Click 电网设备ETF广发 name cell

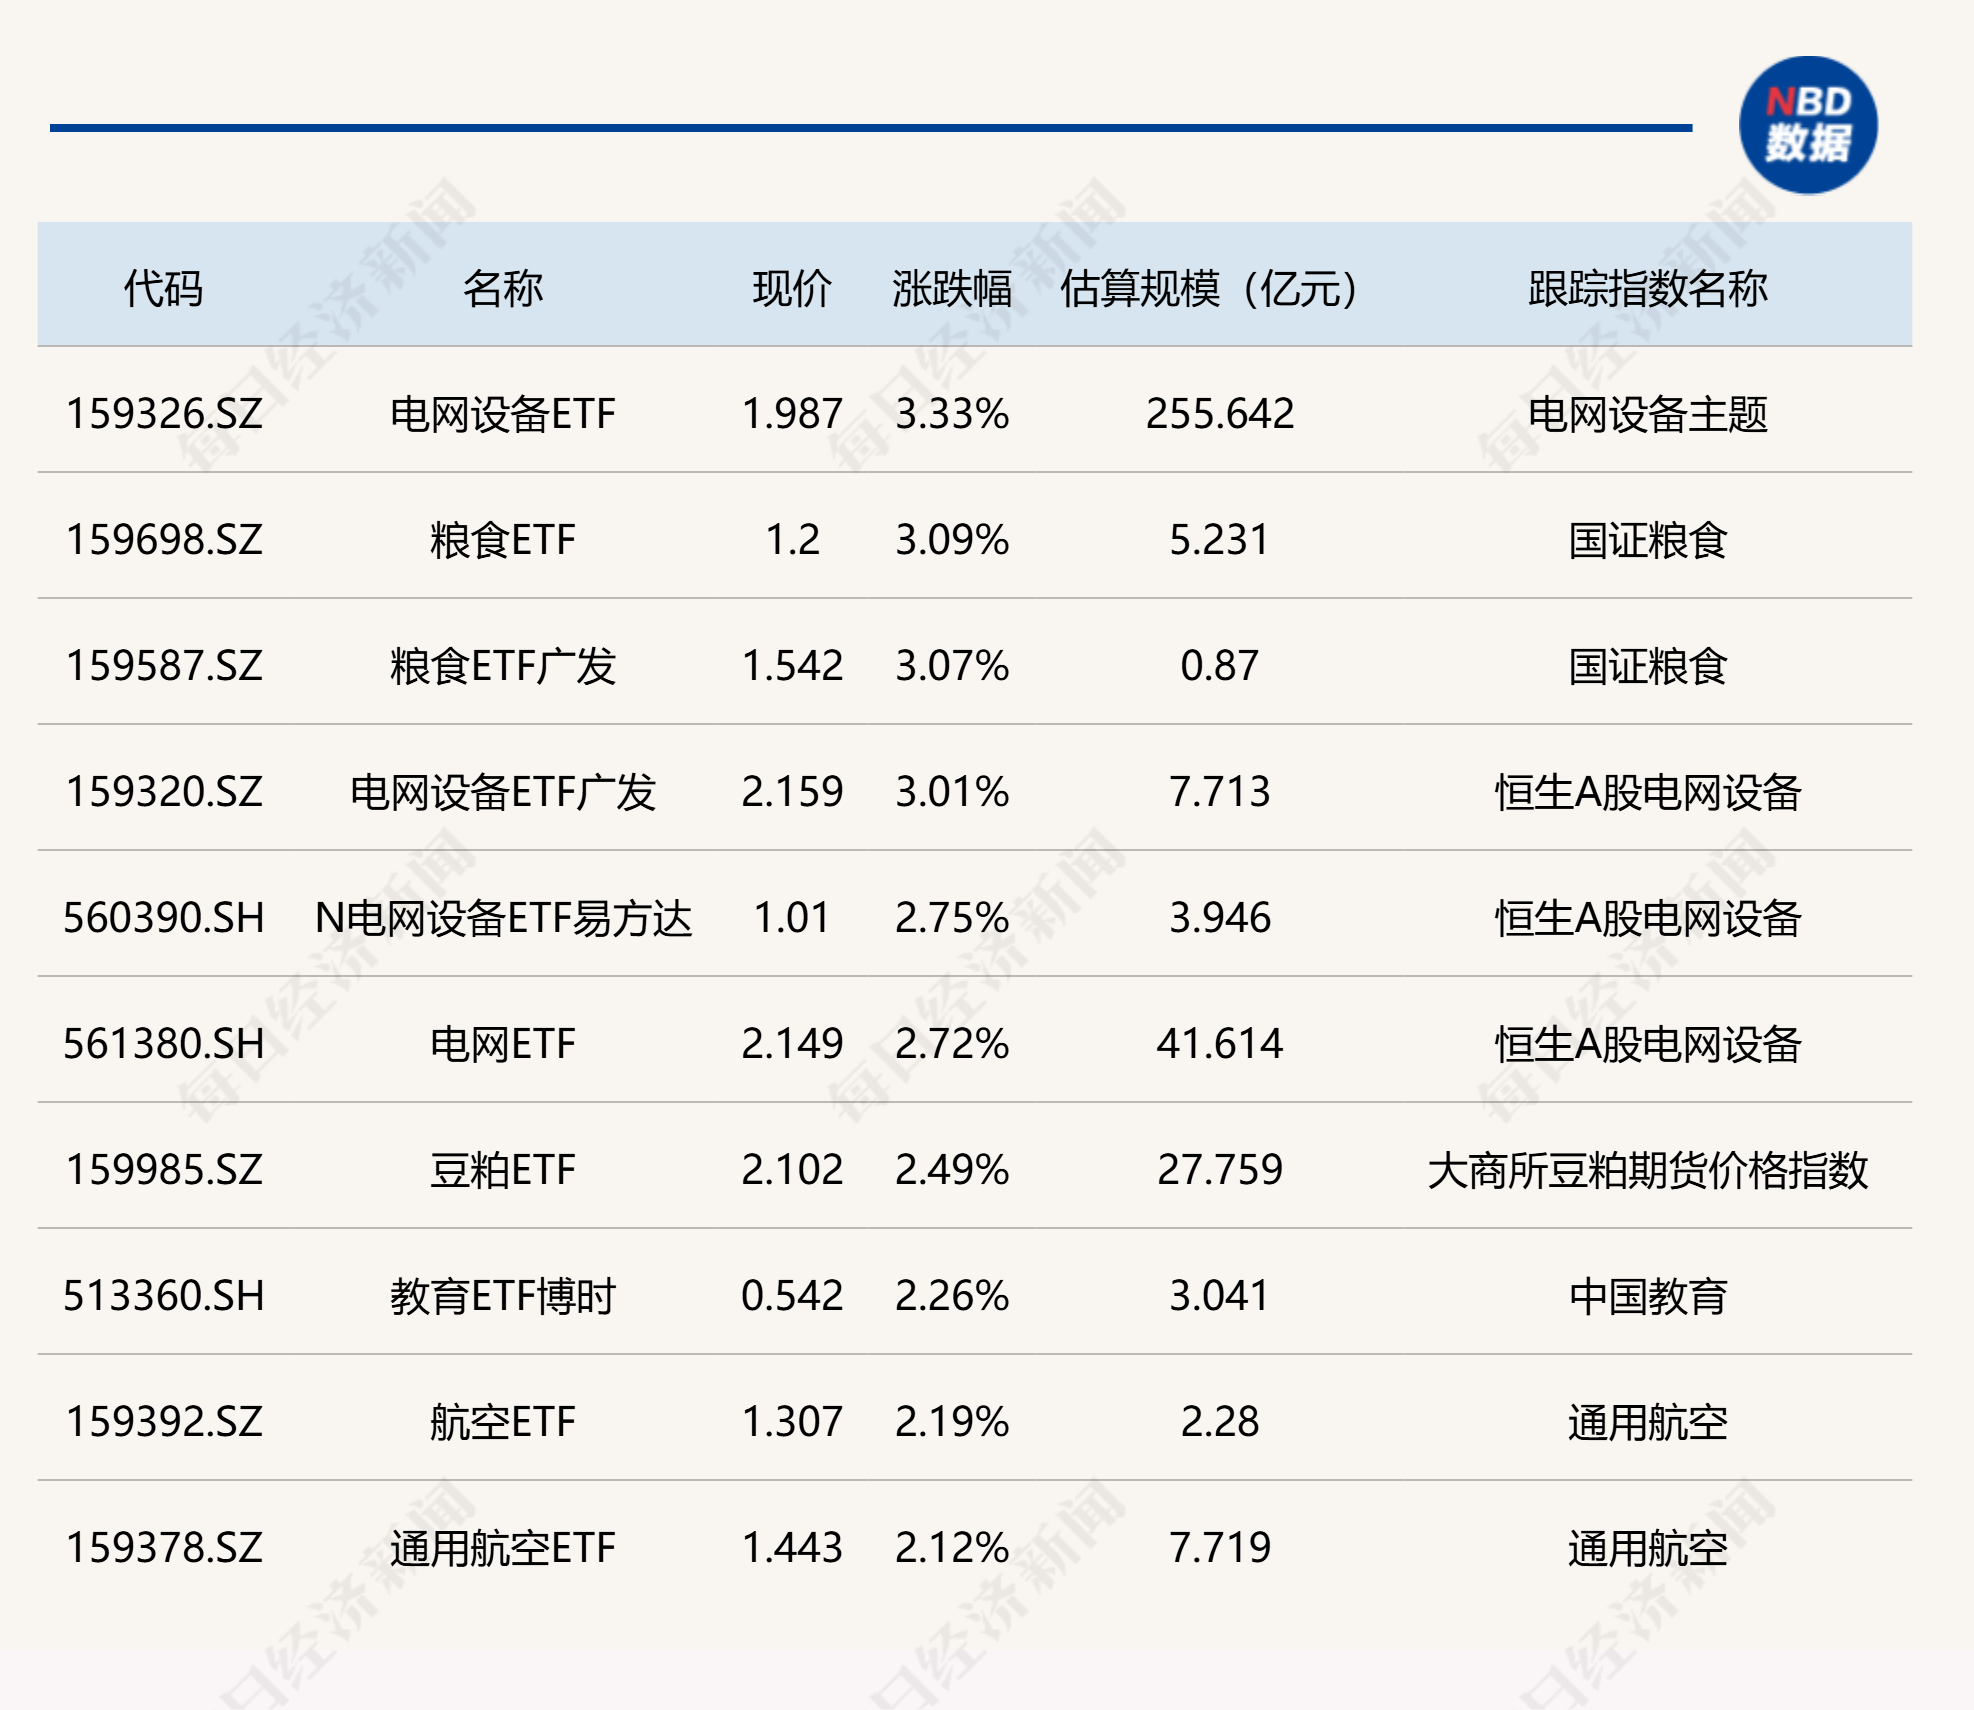[x=502, y=792]
